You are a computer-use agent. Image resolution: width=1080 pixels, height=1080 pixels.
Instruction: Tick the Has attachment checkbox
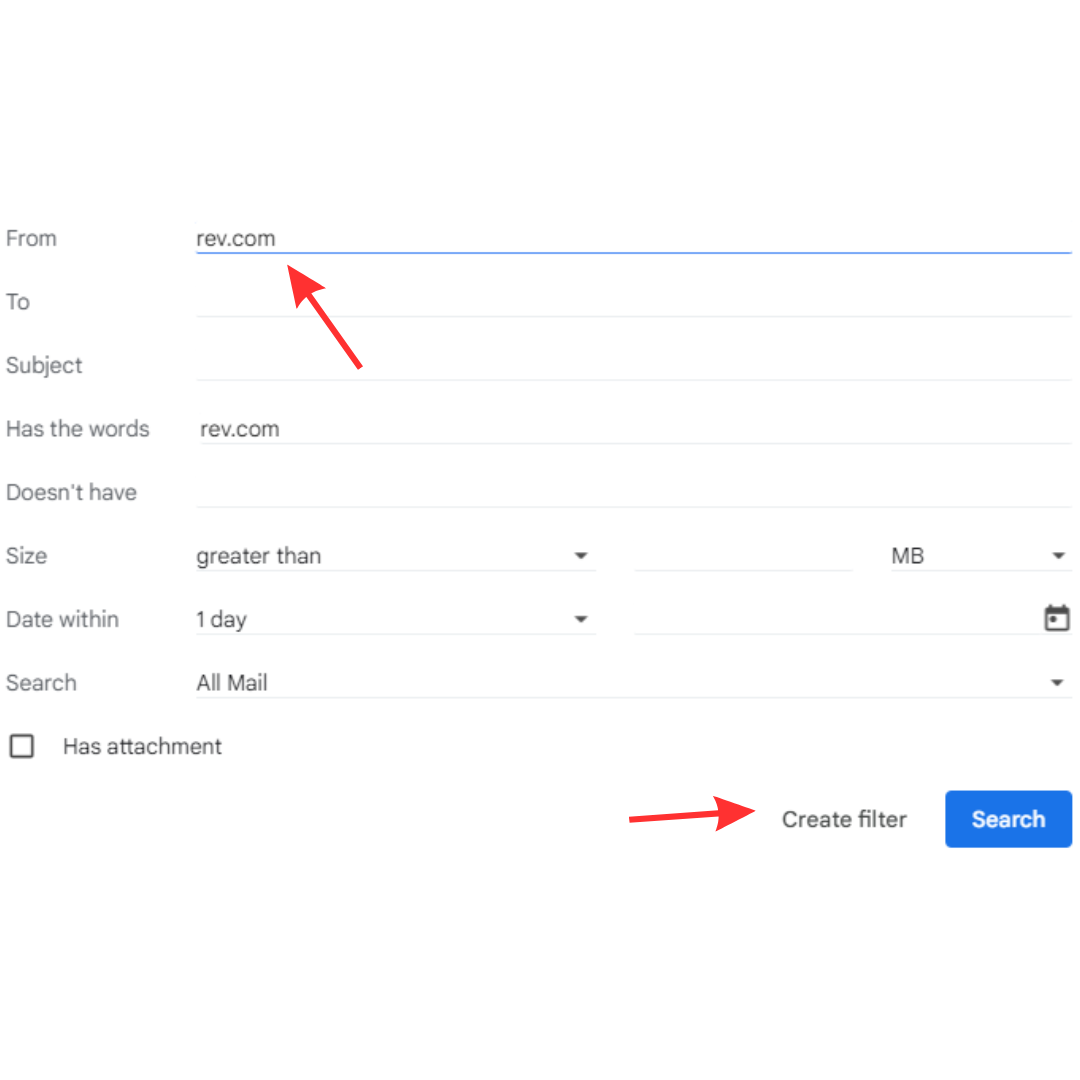pos(21,746)
